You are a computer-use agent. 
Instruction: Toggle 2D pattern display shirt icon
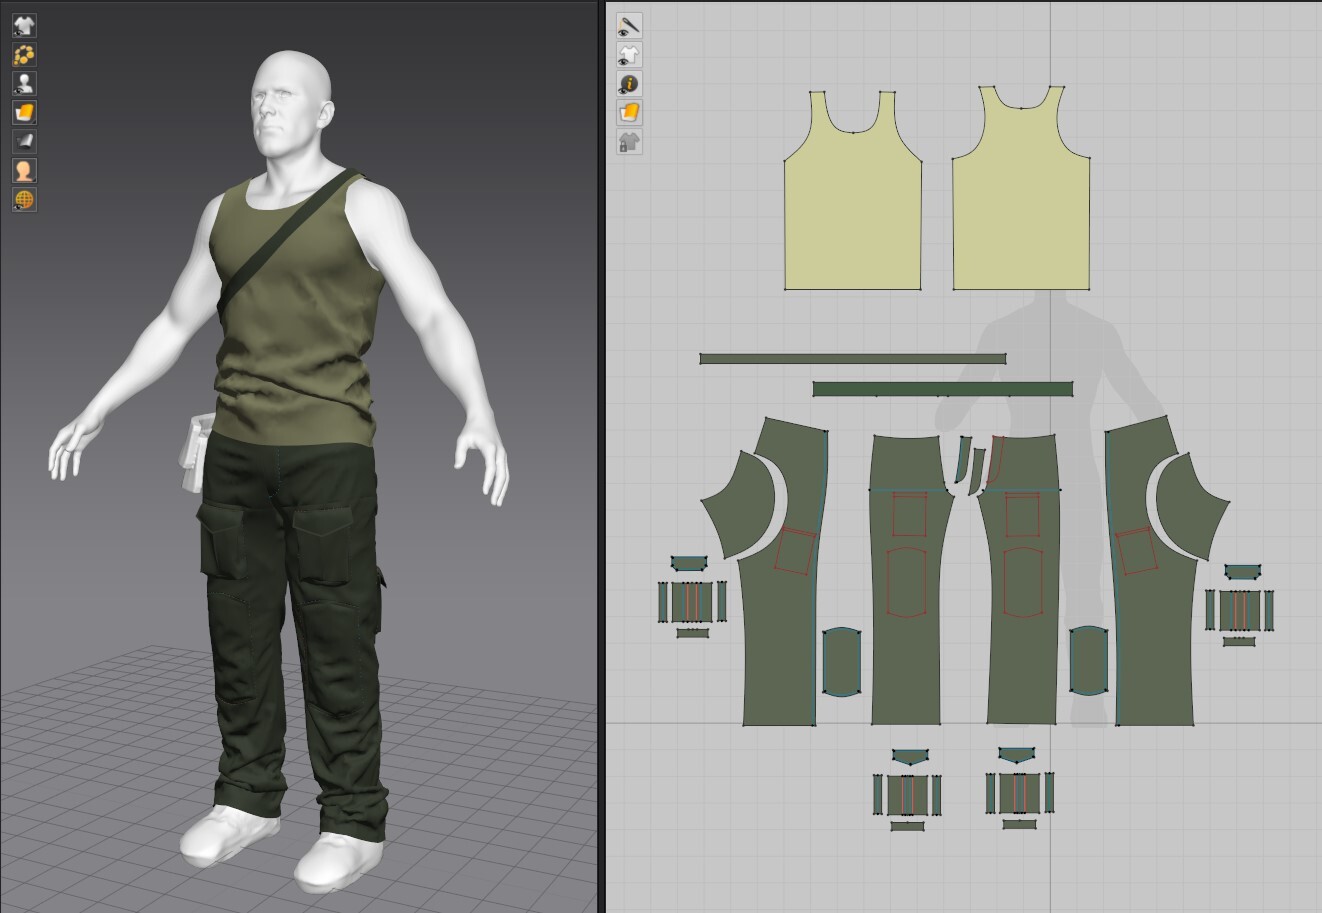pyautogui.click(x=629, y=55)
